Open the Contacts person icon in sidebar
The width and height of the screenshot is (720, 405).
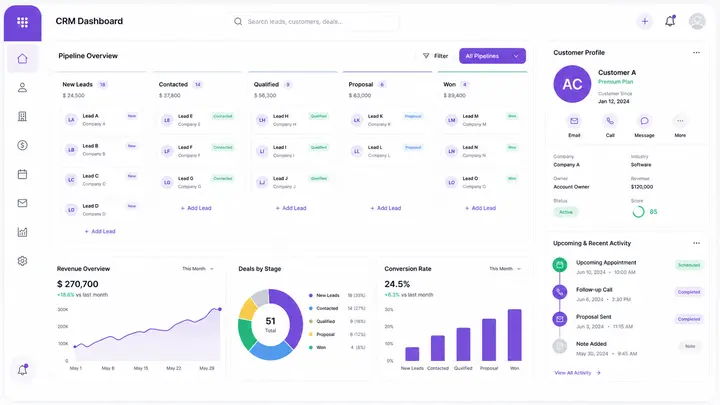click(x=22, y=87)
